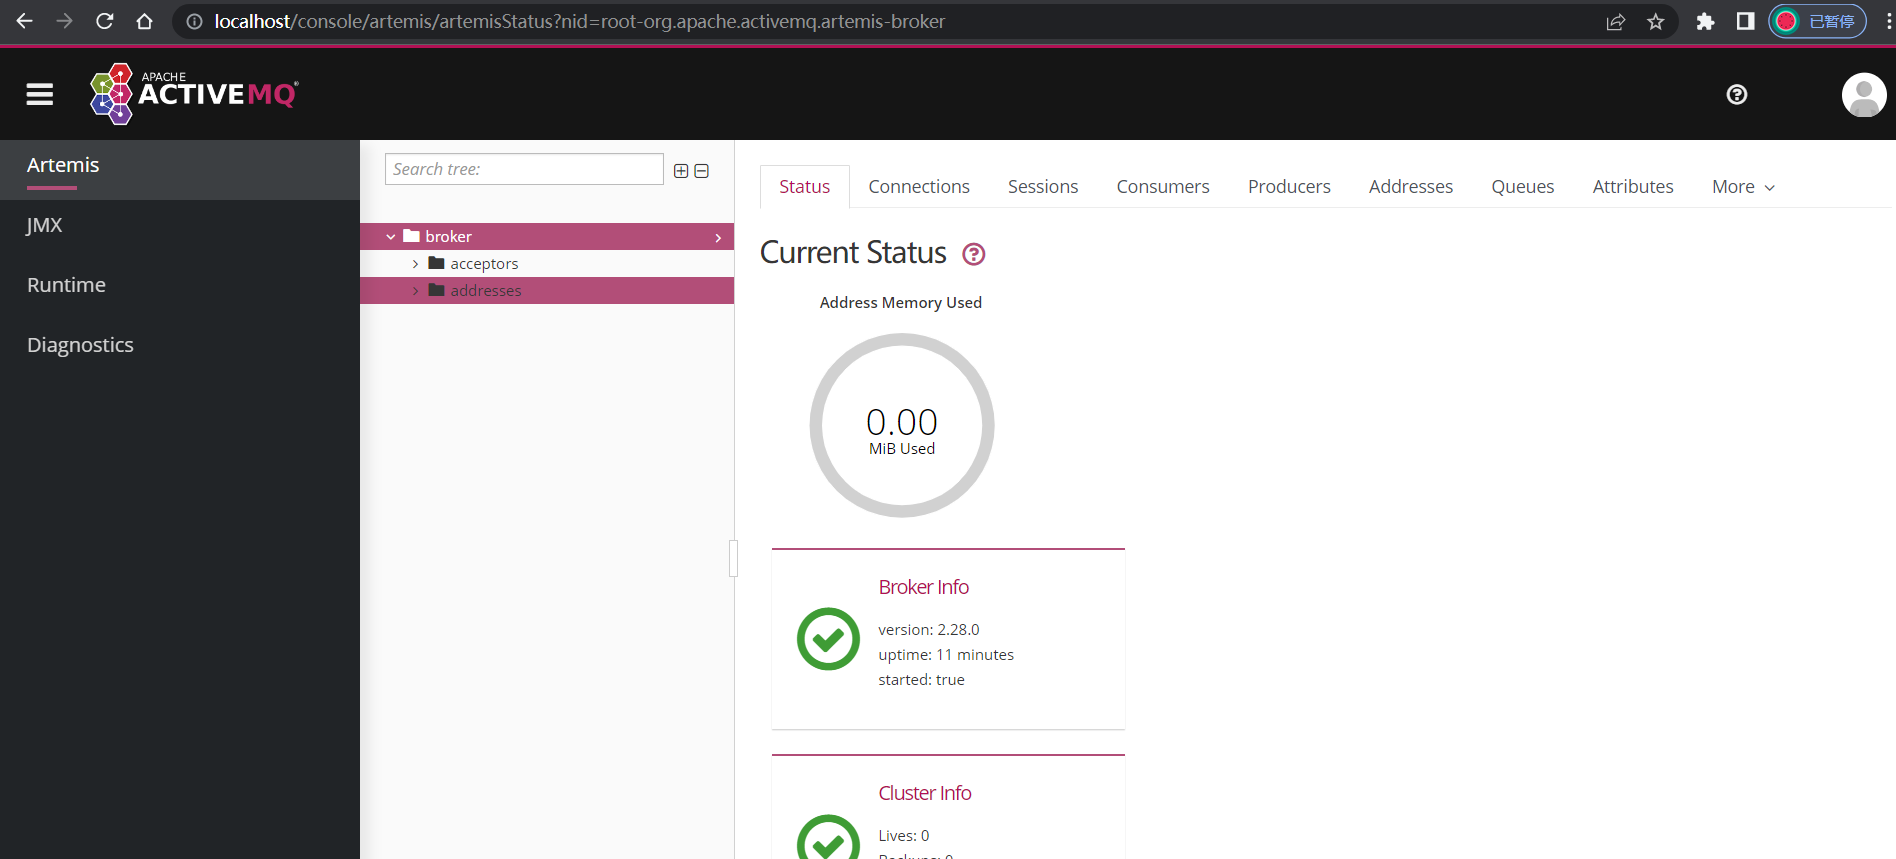The height and width of the screenshot is (859, 1896).
Task: Open the user avatar menu
Action: coord(1864,95)
